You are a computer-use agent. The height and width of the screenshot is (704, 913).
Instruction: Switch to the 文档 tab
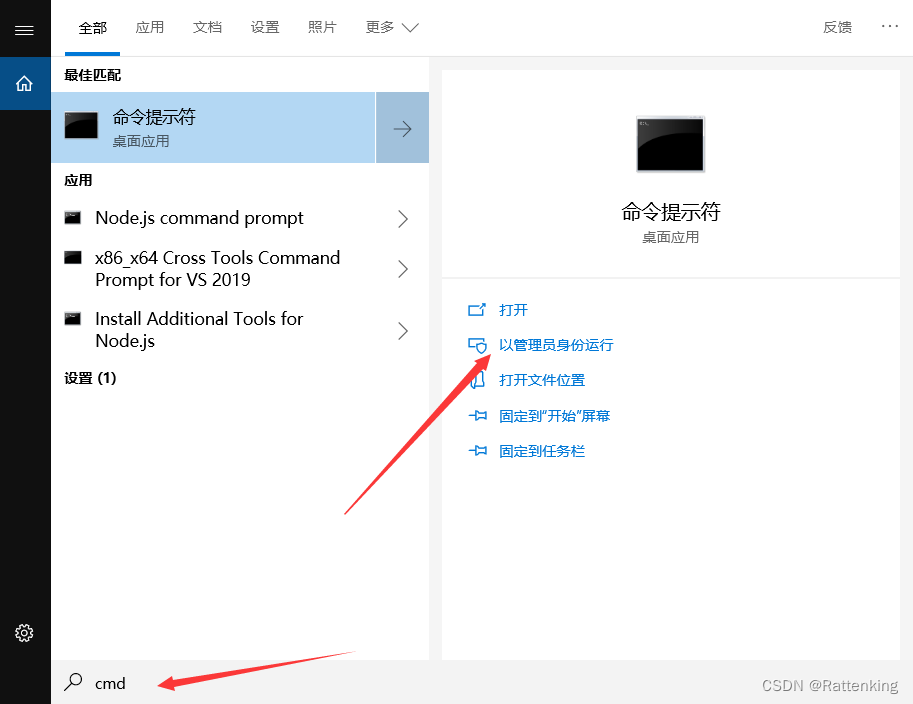(207, 27)
